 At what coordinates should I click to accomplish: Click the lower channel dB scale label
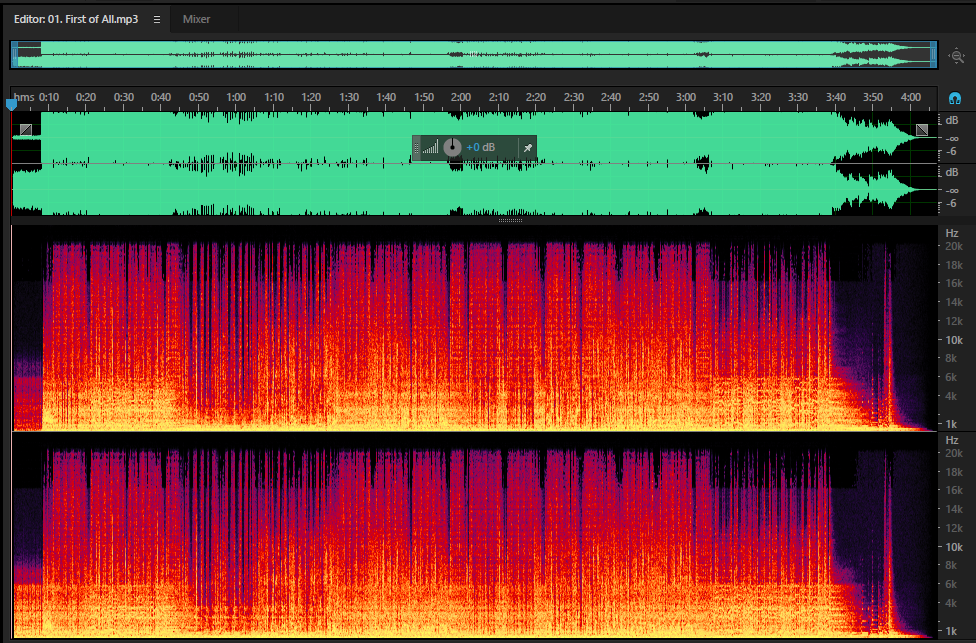click(x=952, y=172)
